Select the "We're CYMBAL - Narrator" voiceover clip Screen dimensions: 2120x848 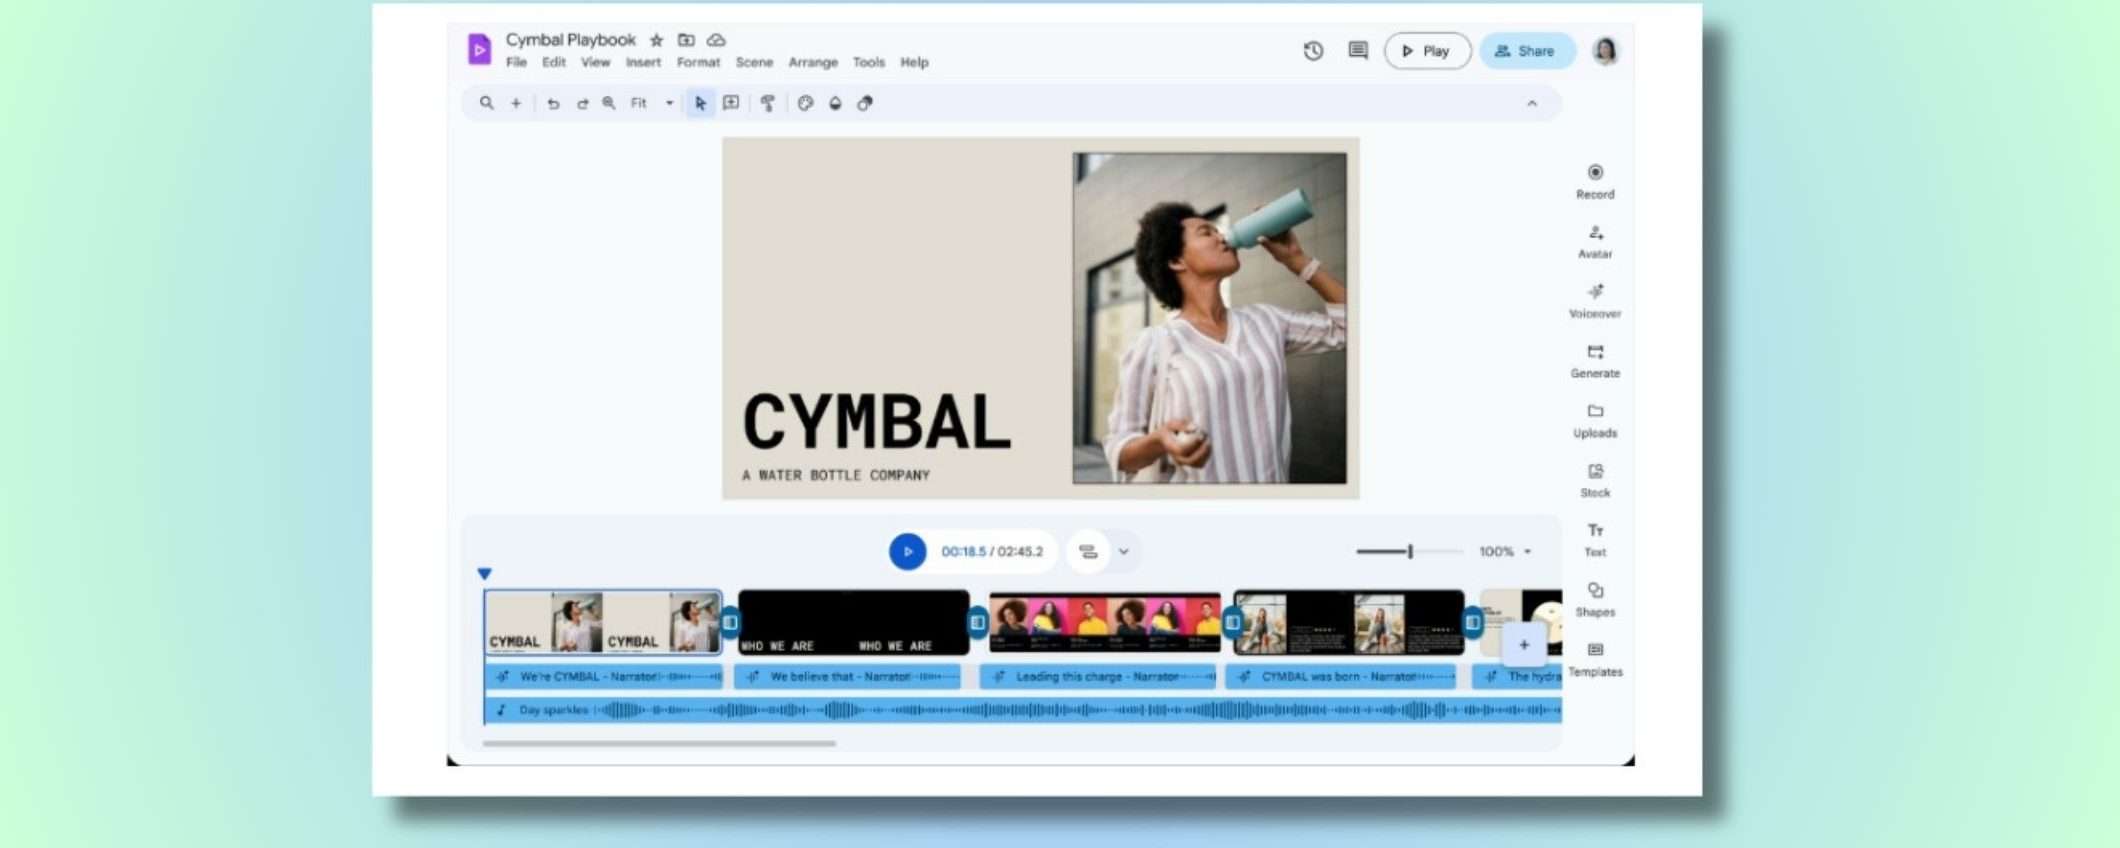604,677
